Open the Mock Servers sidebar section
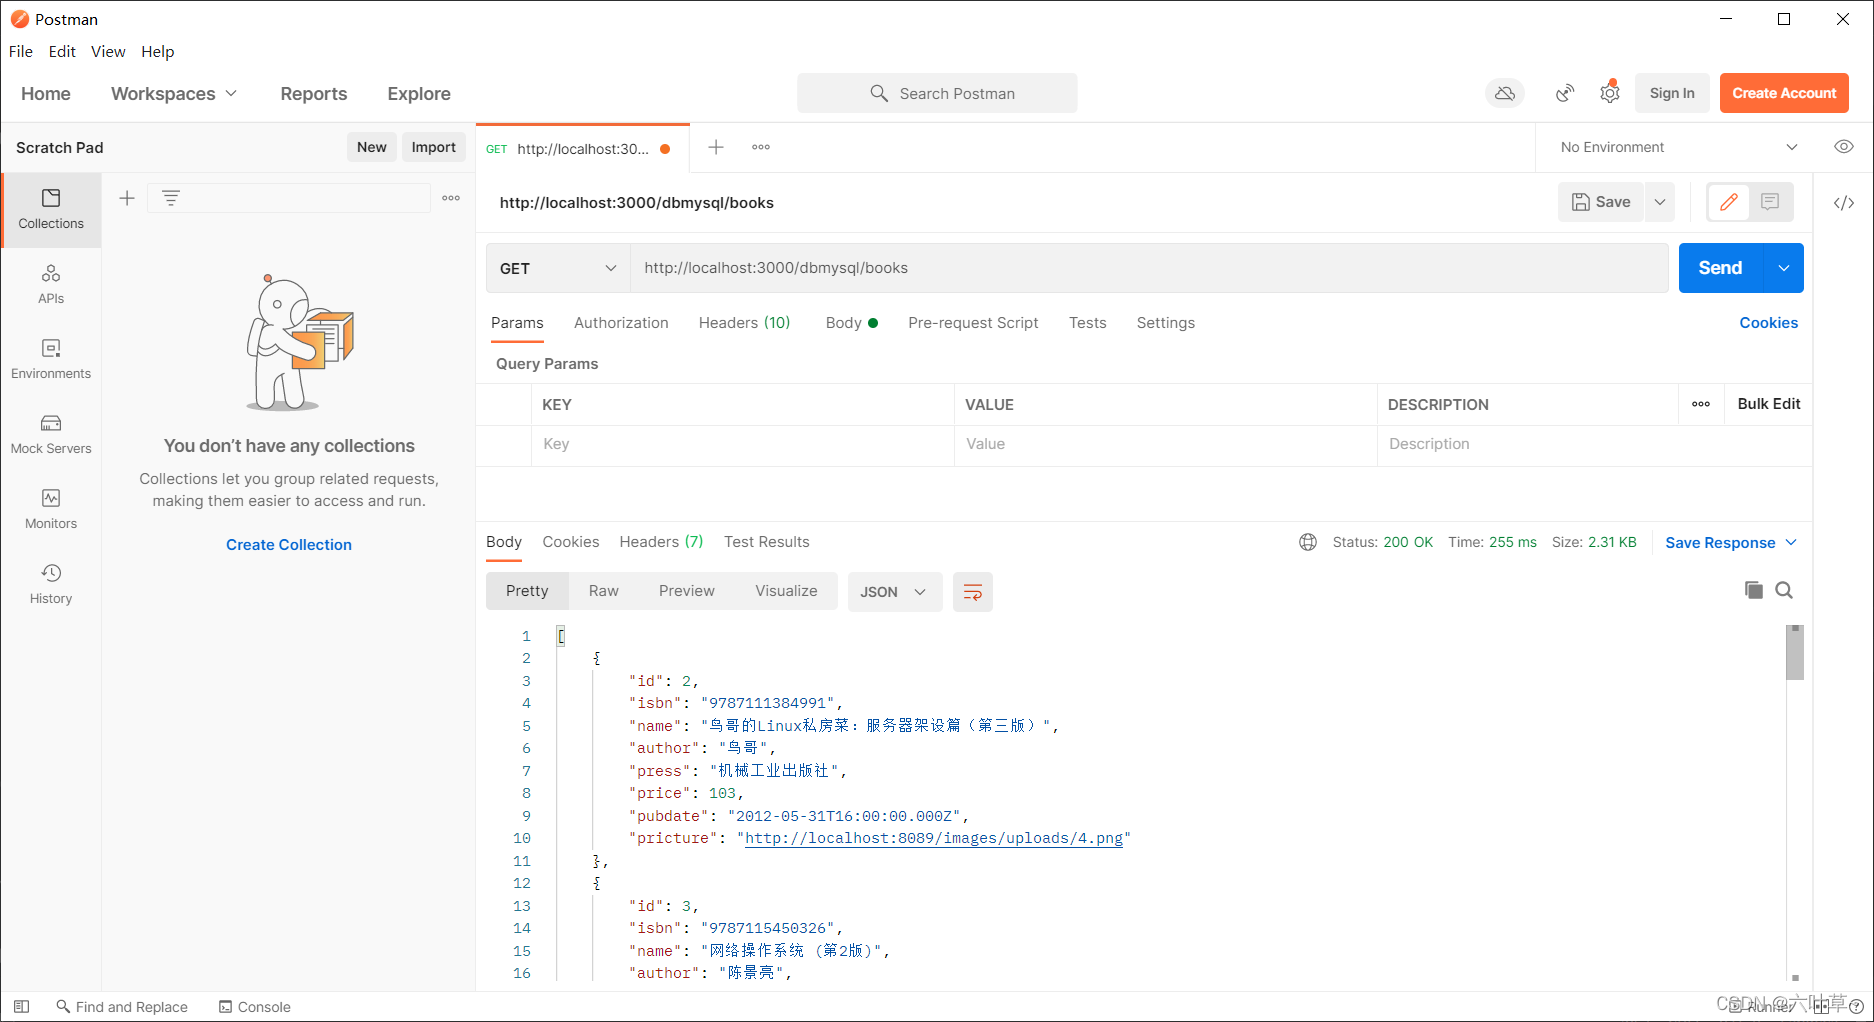The image size is (1874, 1022). pos(51,434)
